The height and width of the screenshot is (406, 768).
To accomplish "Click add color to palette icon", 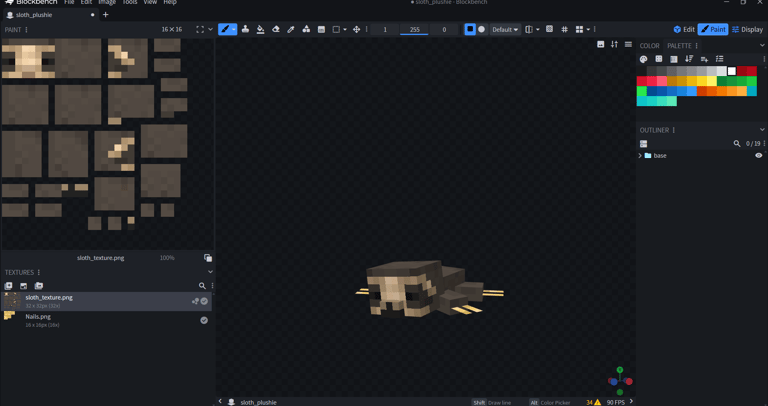I will [x=704, y=59].
